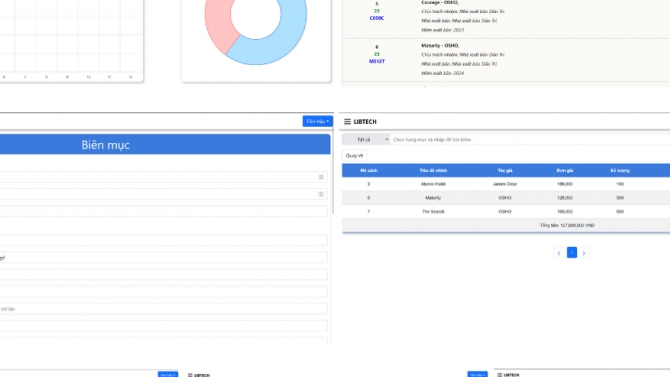Click the M512T call number

point(376,61)
